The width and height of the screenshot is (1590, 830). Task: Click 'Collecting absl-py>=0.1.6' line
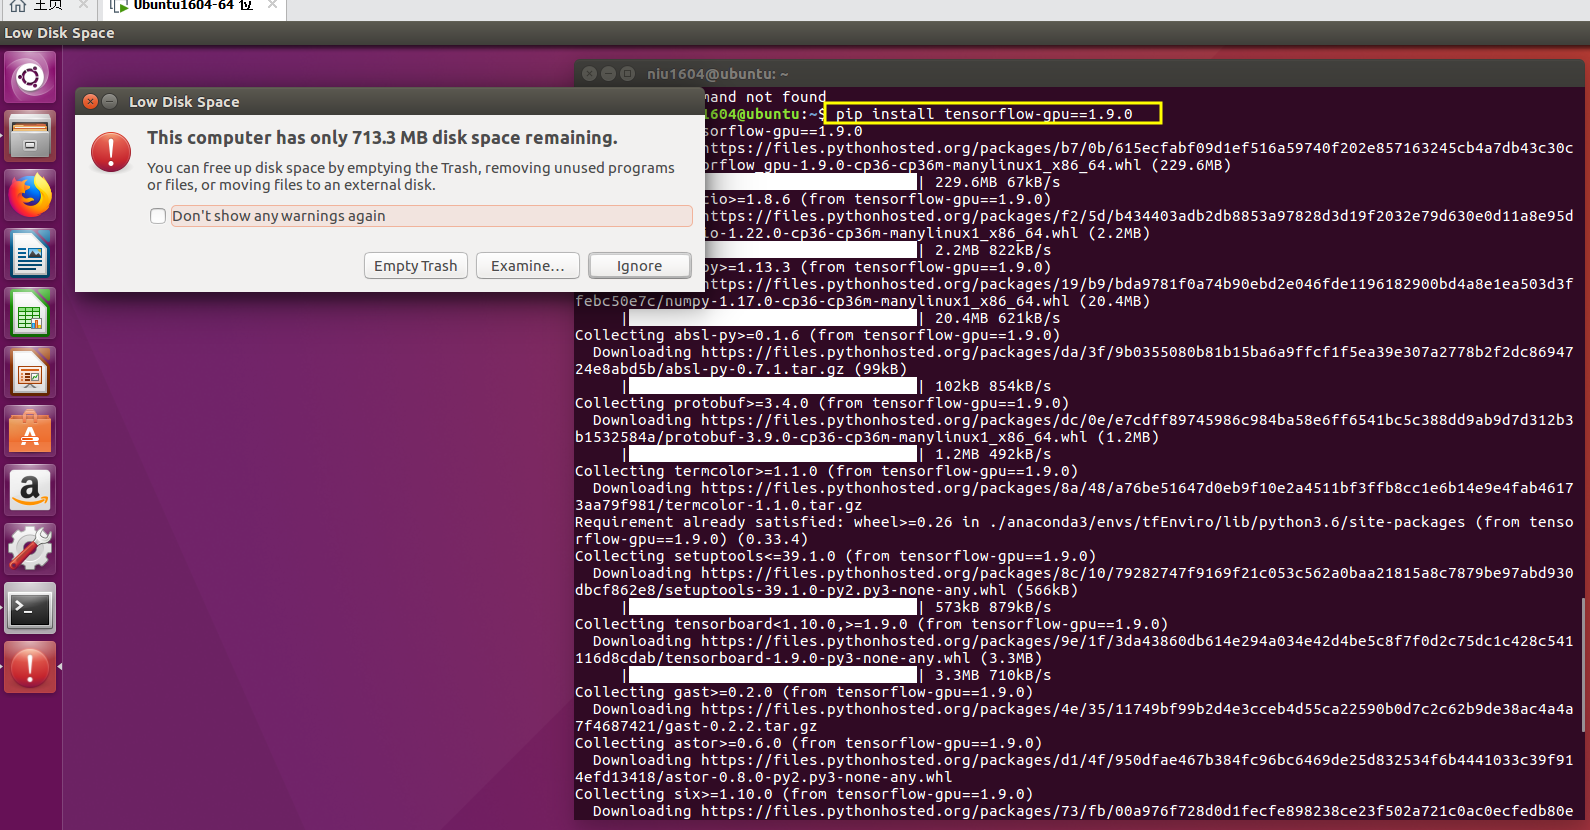[x=817, y=335]
